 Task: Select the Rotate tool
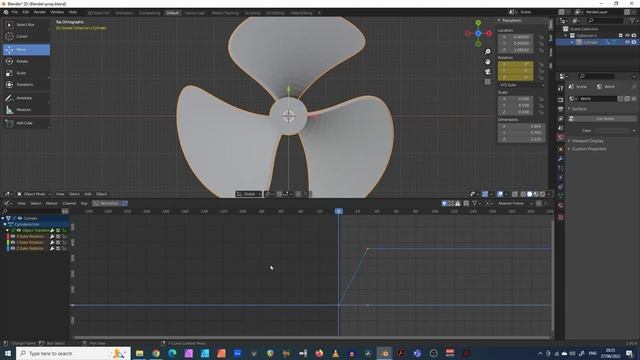(27, 61)
